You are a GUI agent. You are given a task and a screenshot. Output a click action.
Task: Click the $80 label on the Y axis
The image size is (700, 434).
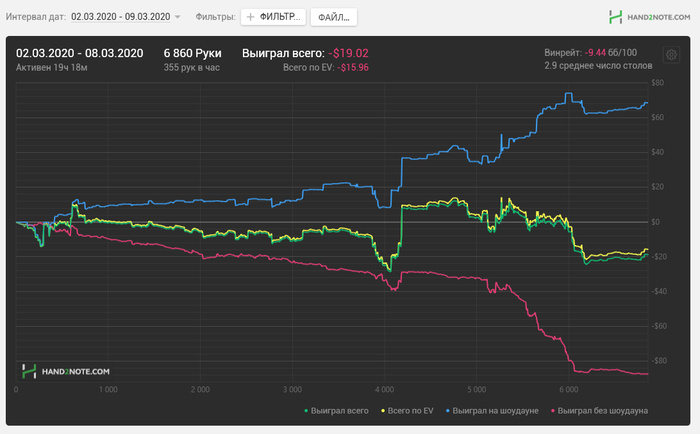pyautogui.click(x=658, y=83)
